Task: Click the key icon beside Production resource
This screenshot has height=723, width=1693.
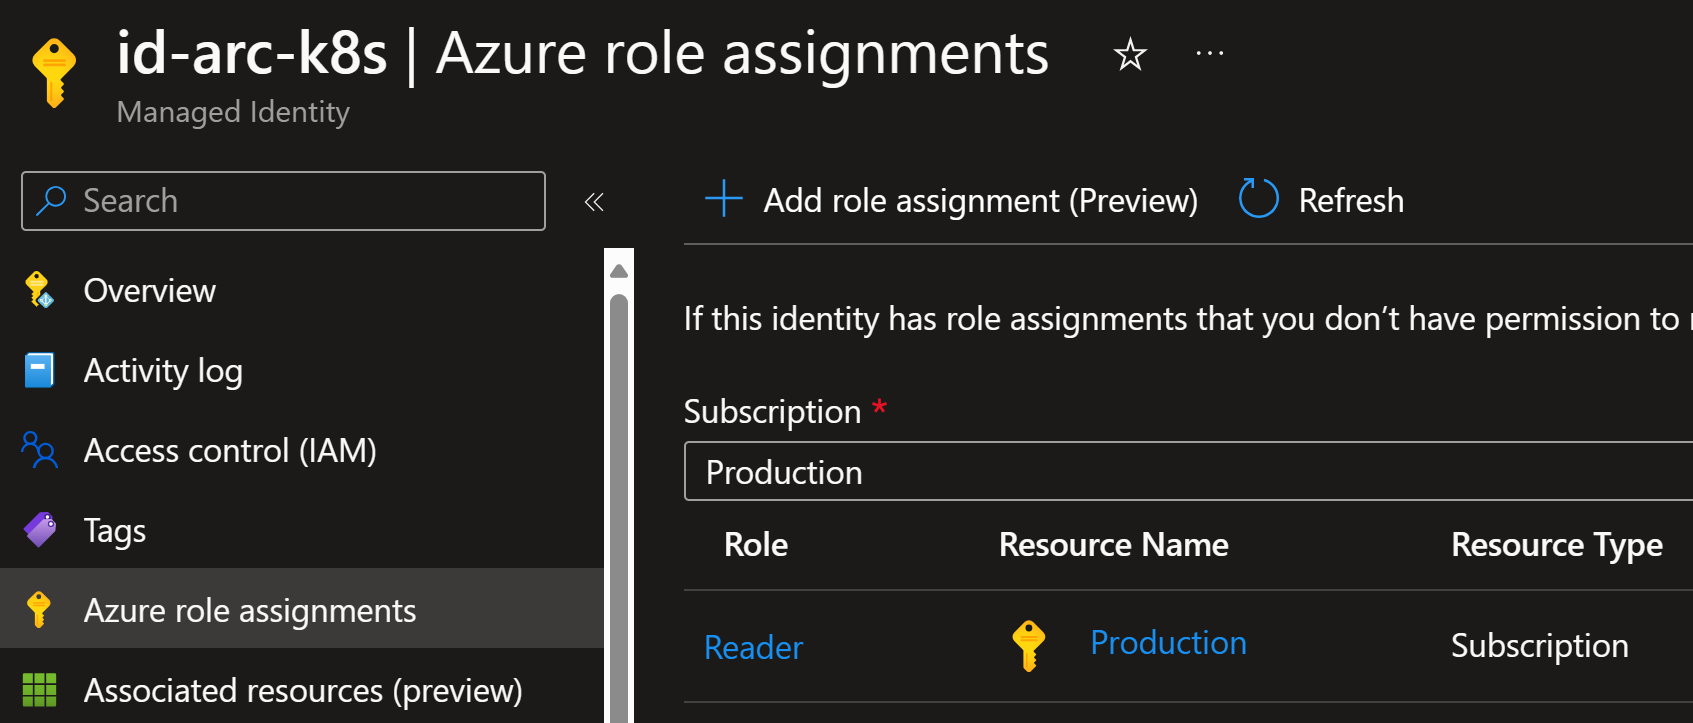Action: point(1029,645)
